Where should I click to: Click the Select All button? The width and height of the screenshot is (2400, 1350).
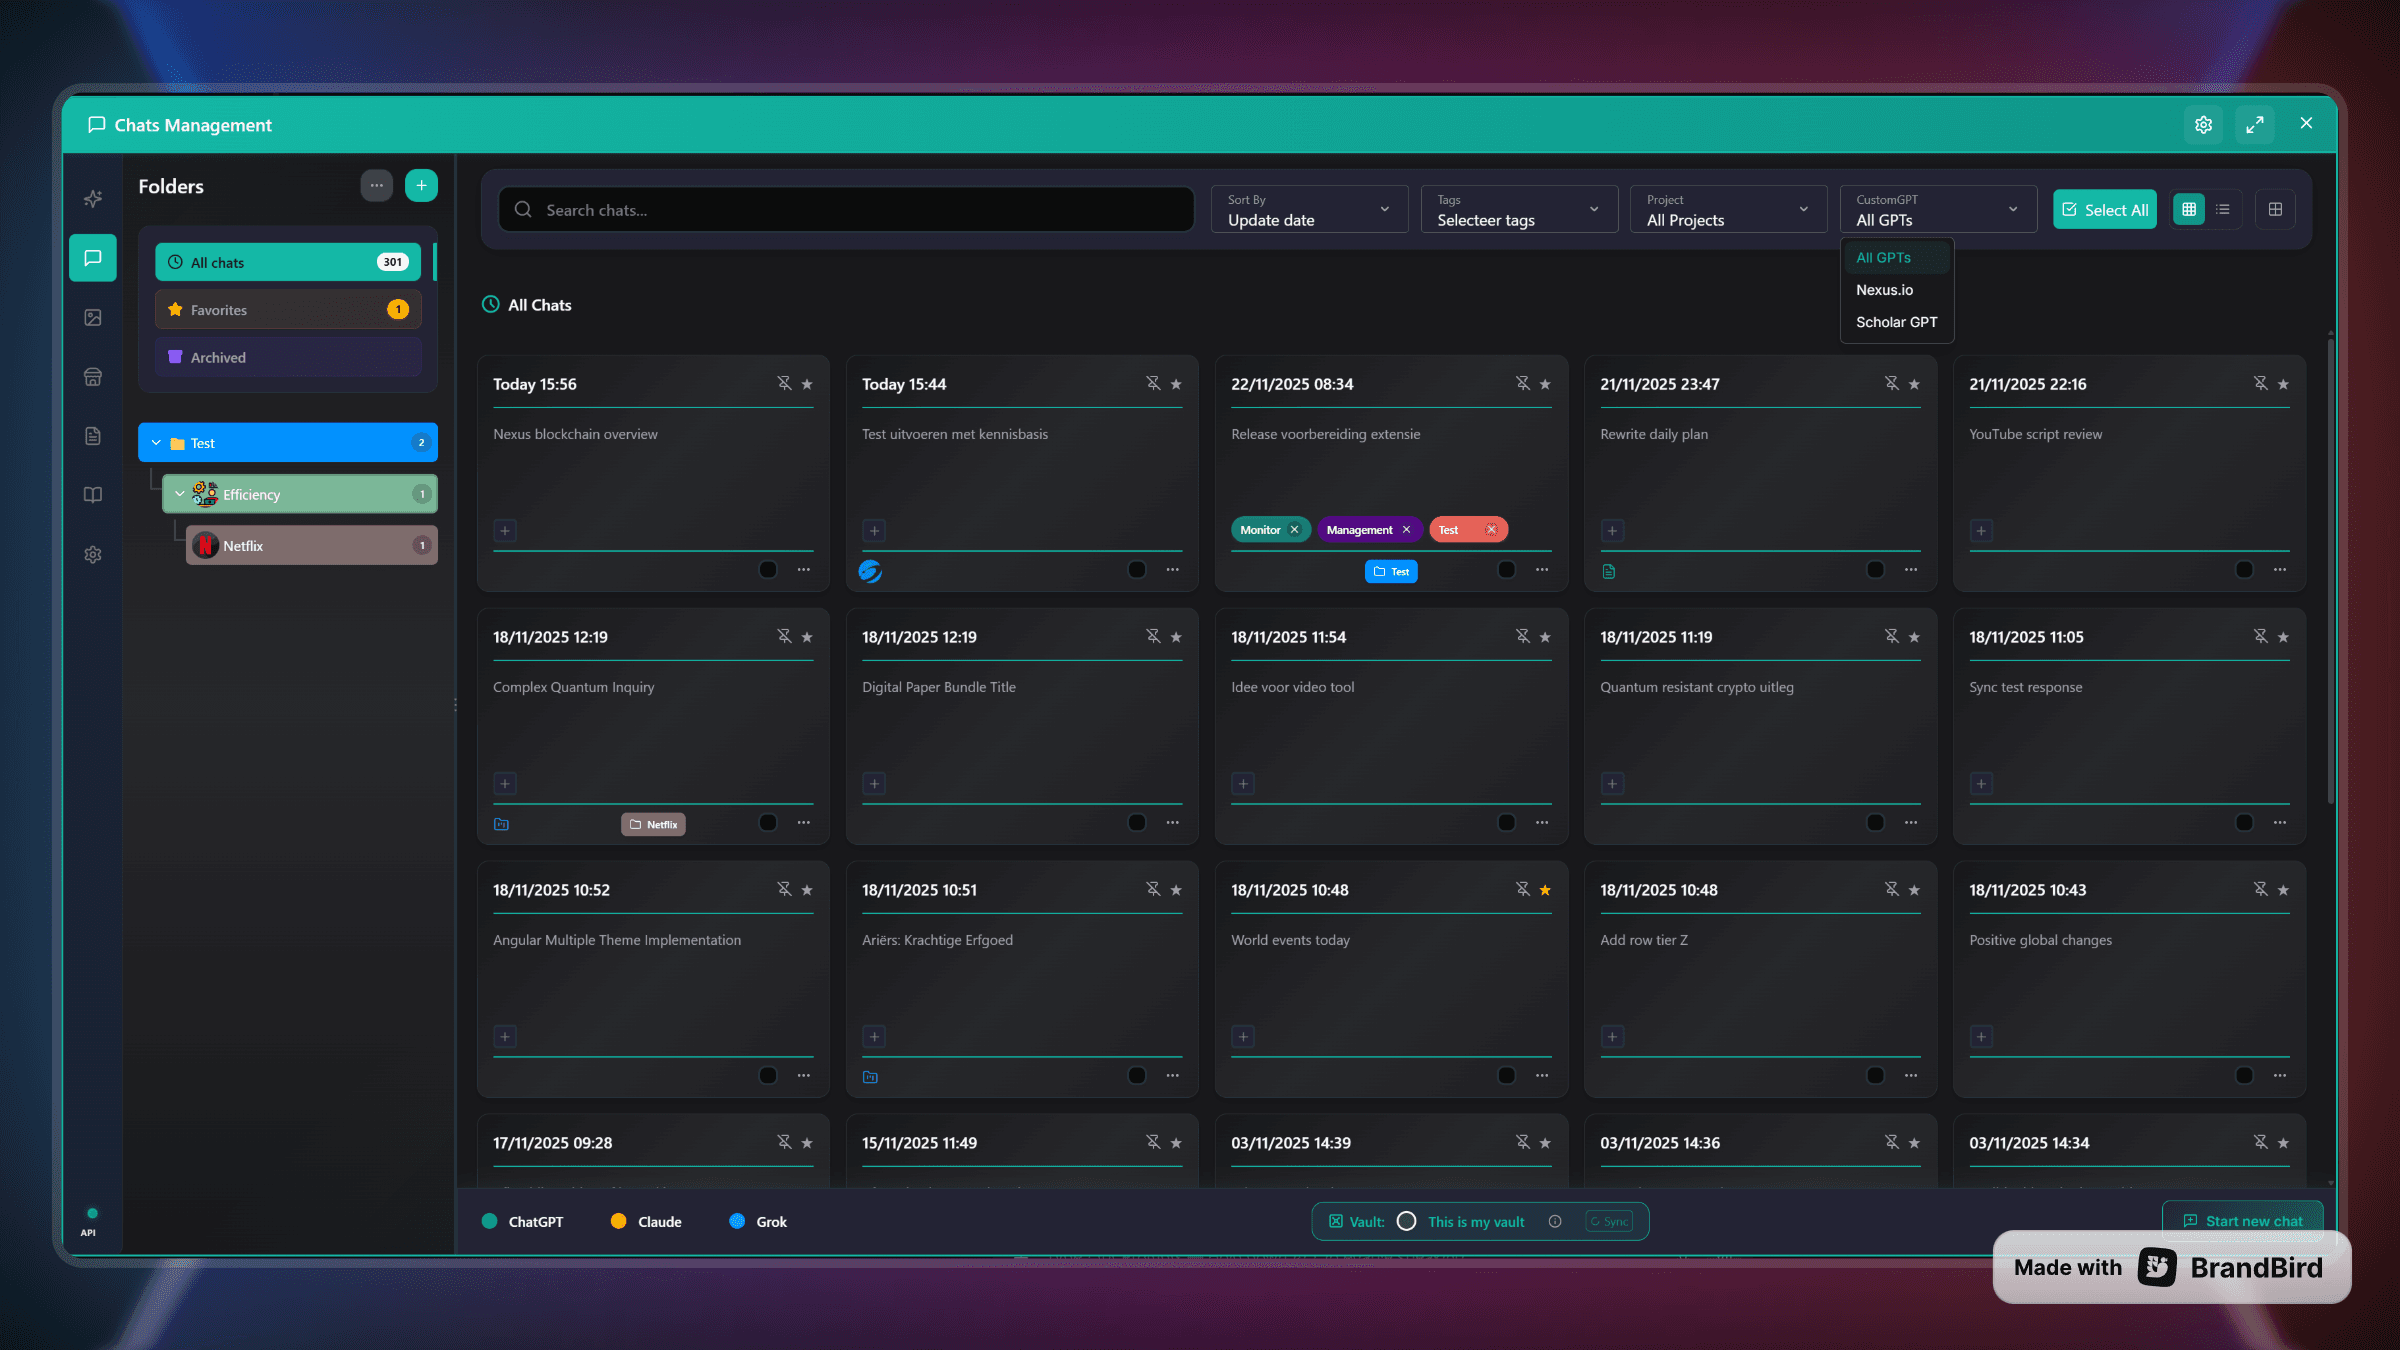pos(2104,209)
